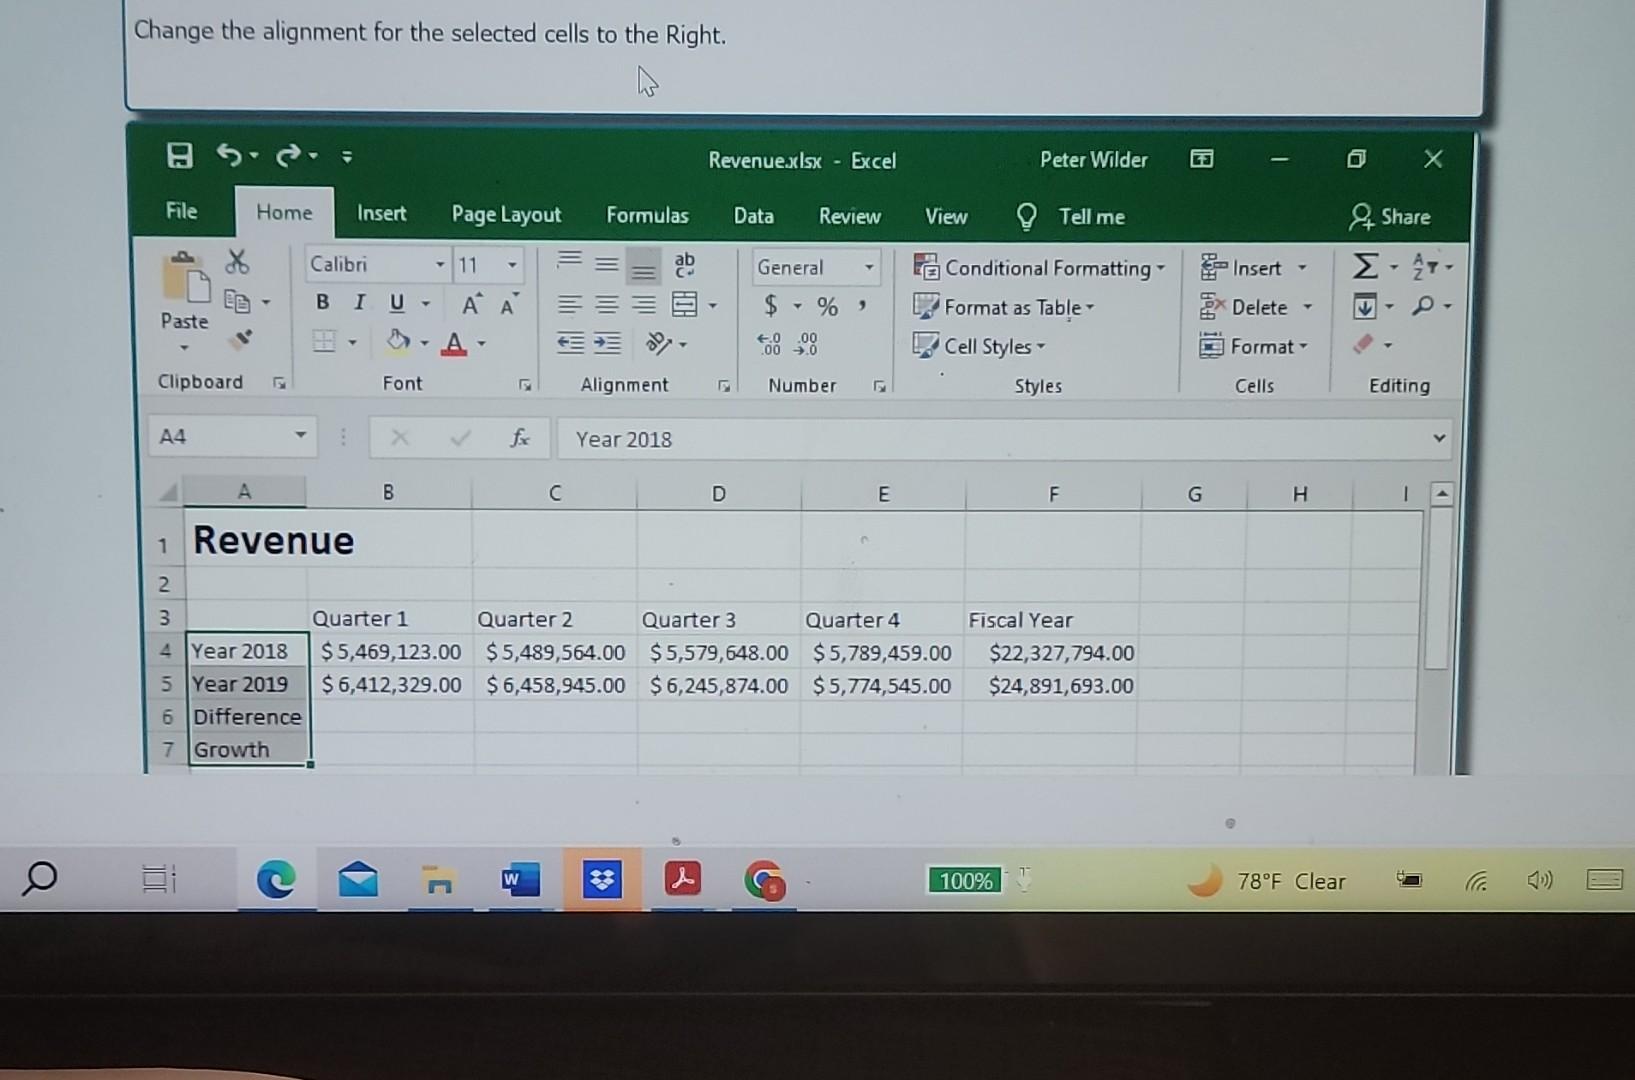Copy the selected cells
This screenshot has height=1080, width=1635.
pyautogui.click(x=236, y=300)
